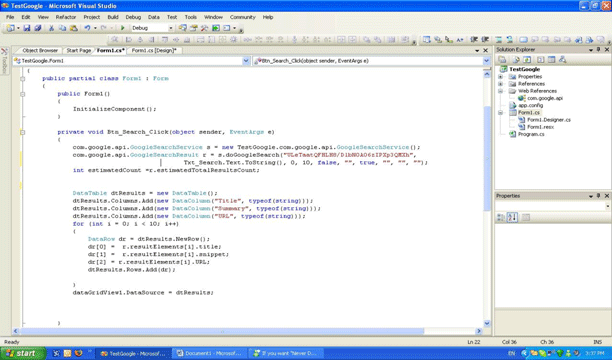Start debugging with green play icon
This screenshot has width=612, height=360.
tap(123, 28)
